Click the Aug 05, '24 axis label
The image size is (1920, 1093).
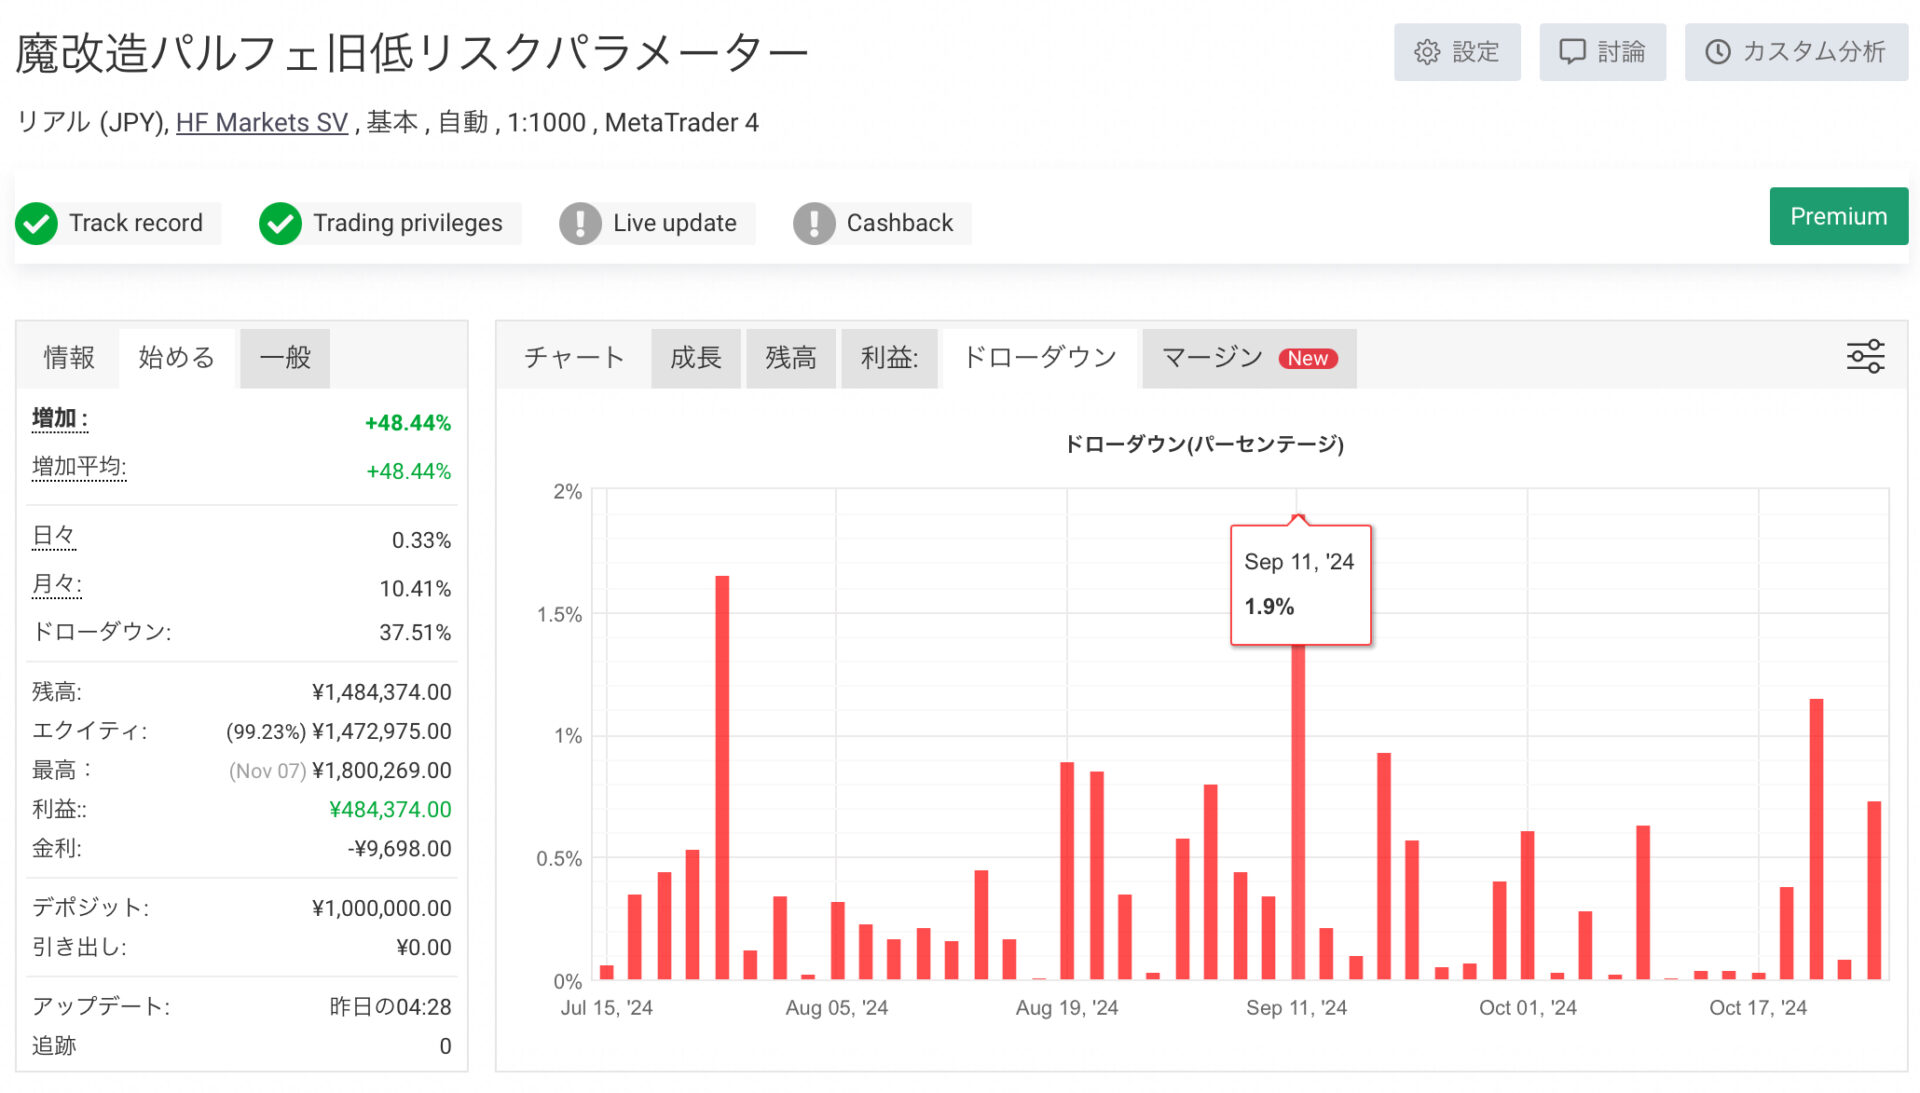click(837, 1008)
